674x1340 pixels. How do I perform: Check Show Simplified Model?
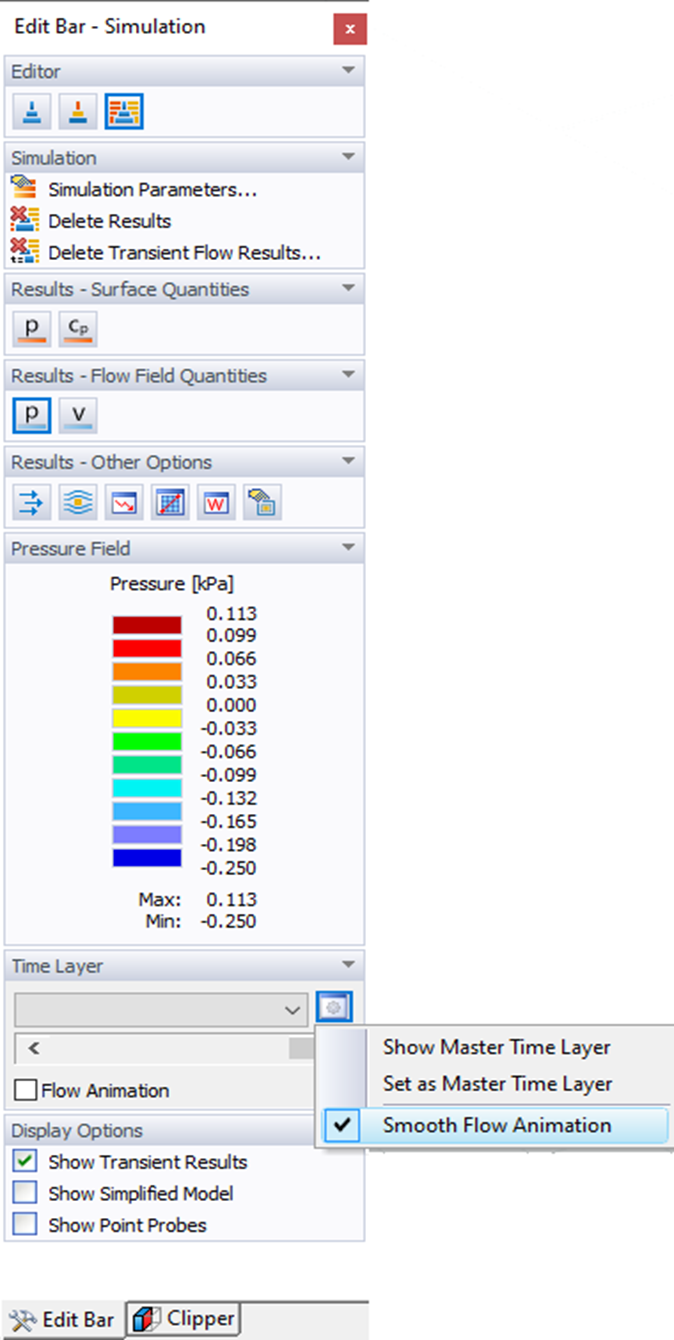click(26, 1193)
